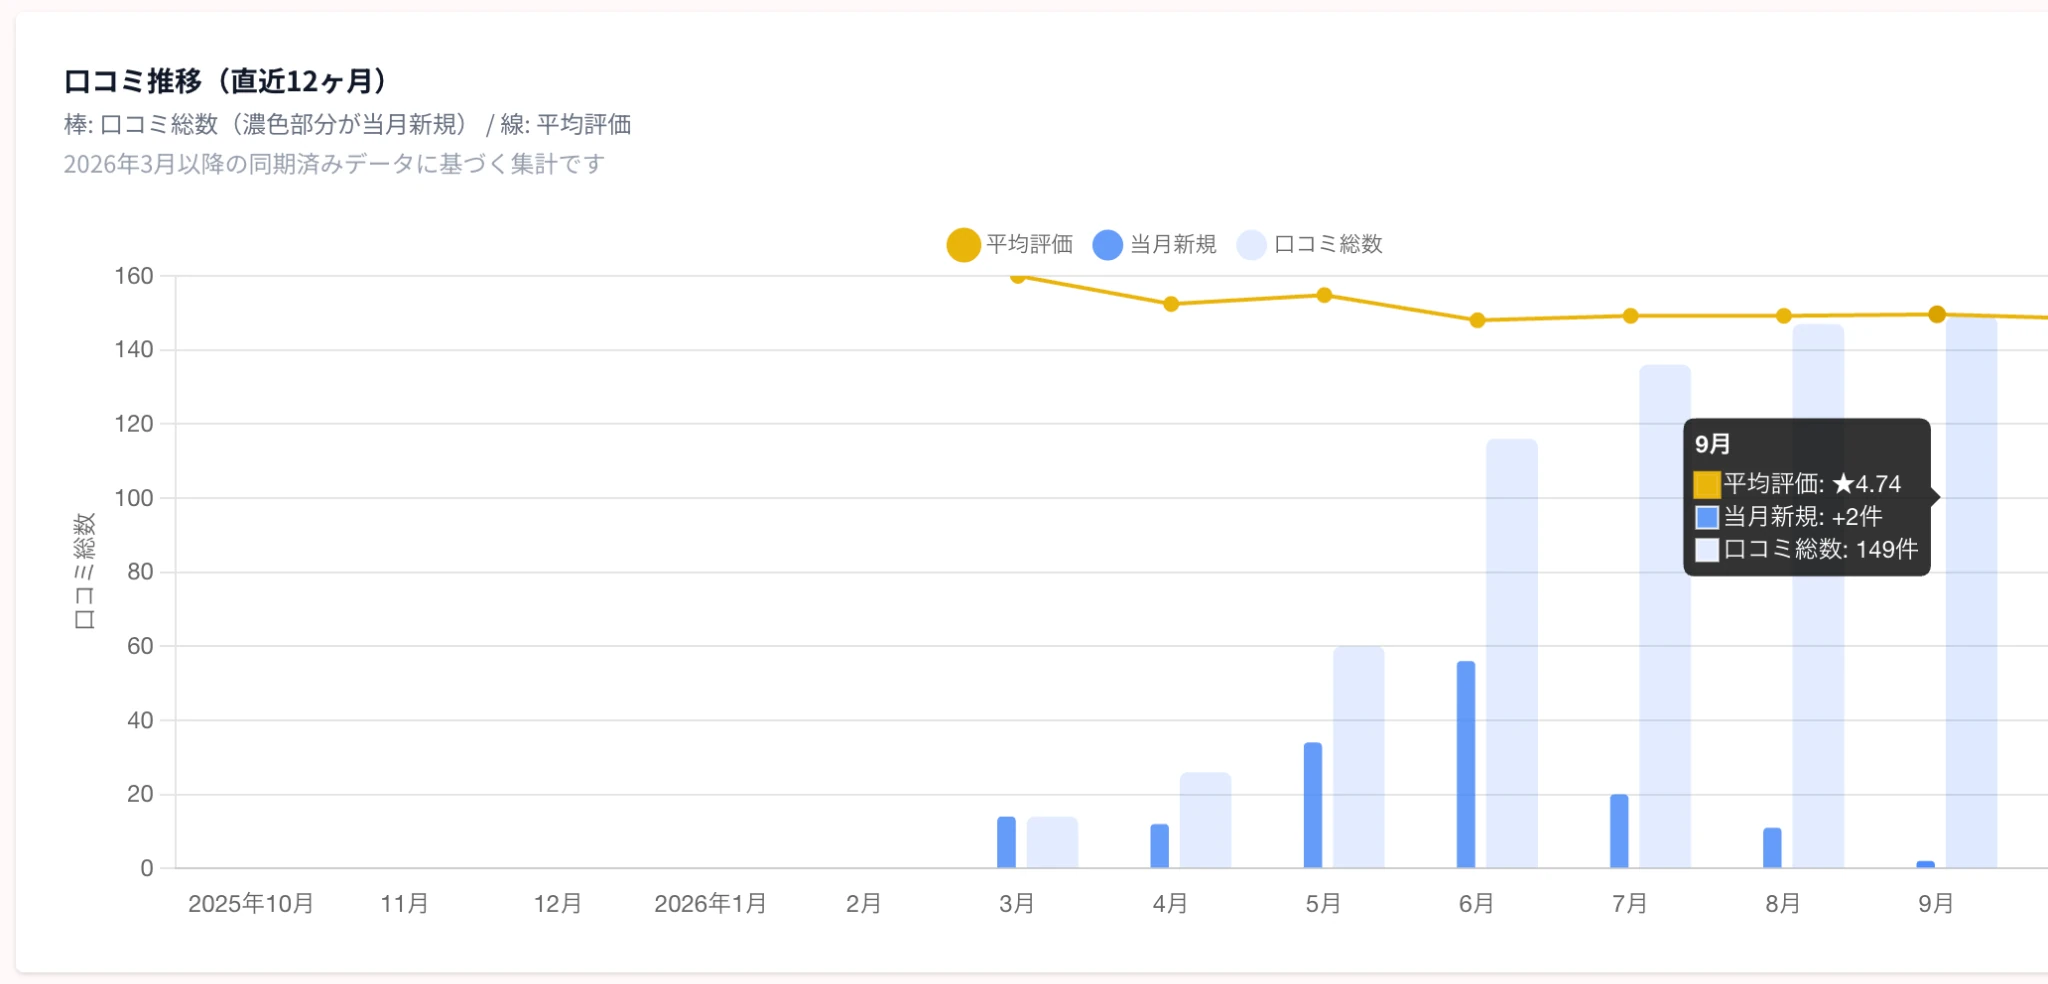
Task: Click the x-axis label 6月
Action: [x=1476, y=904]
